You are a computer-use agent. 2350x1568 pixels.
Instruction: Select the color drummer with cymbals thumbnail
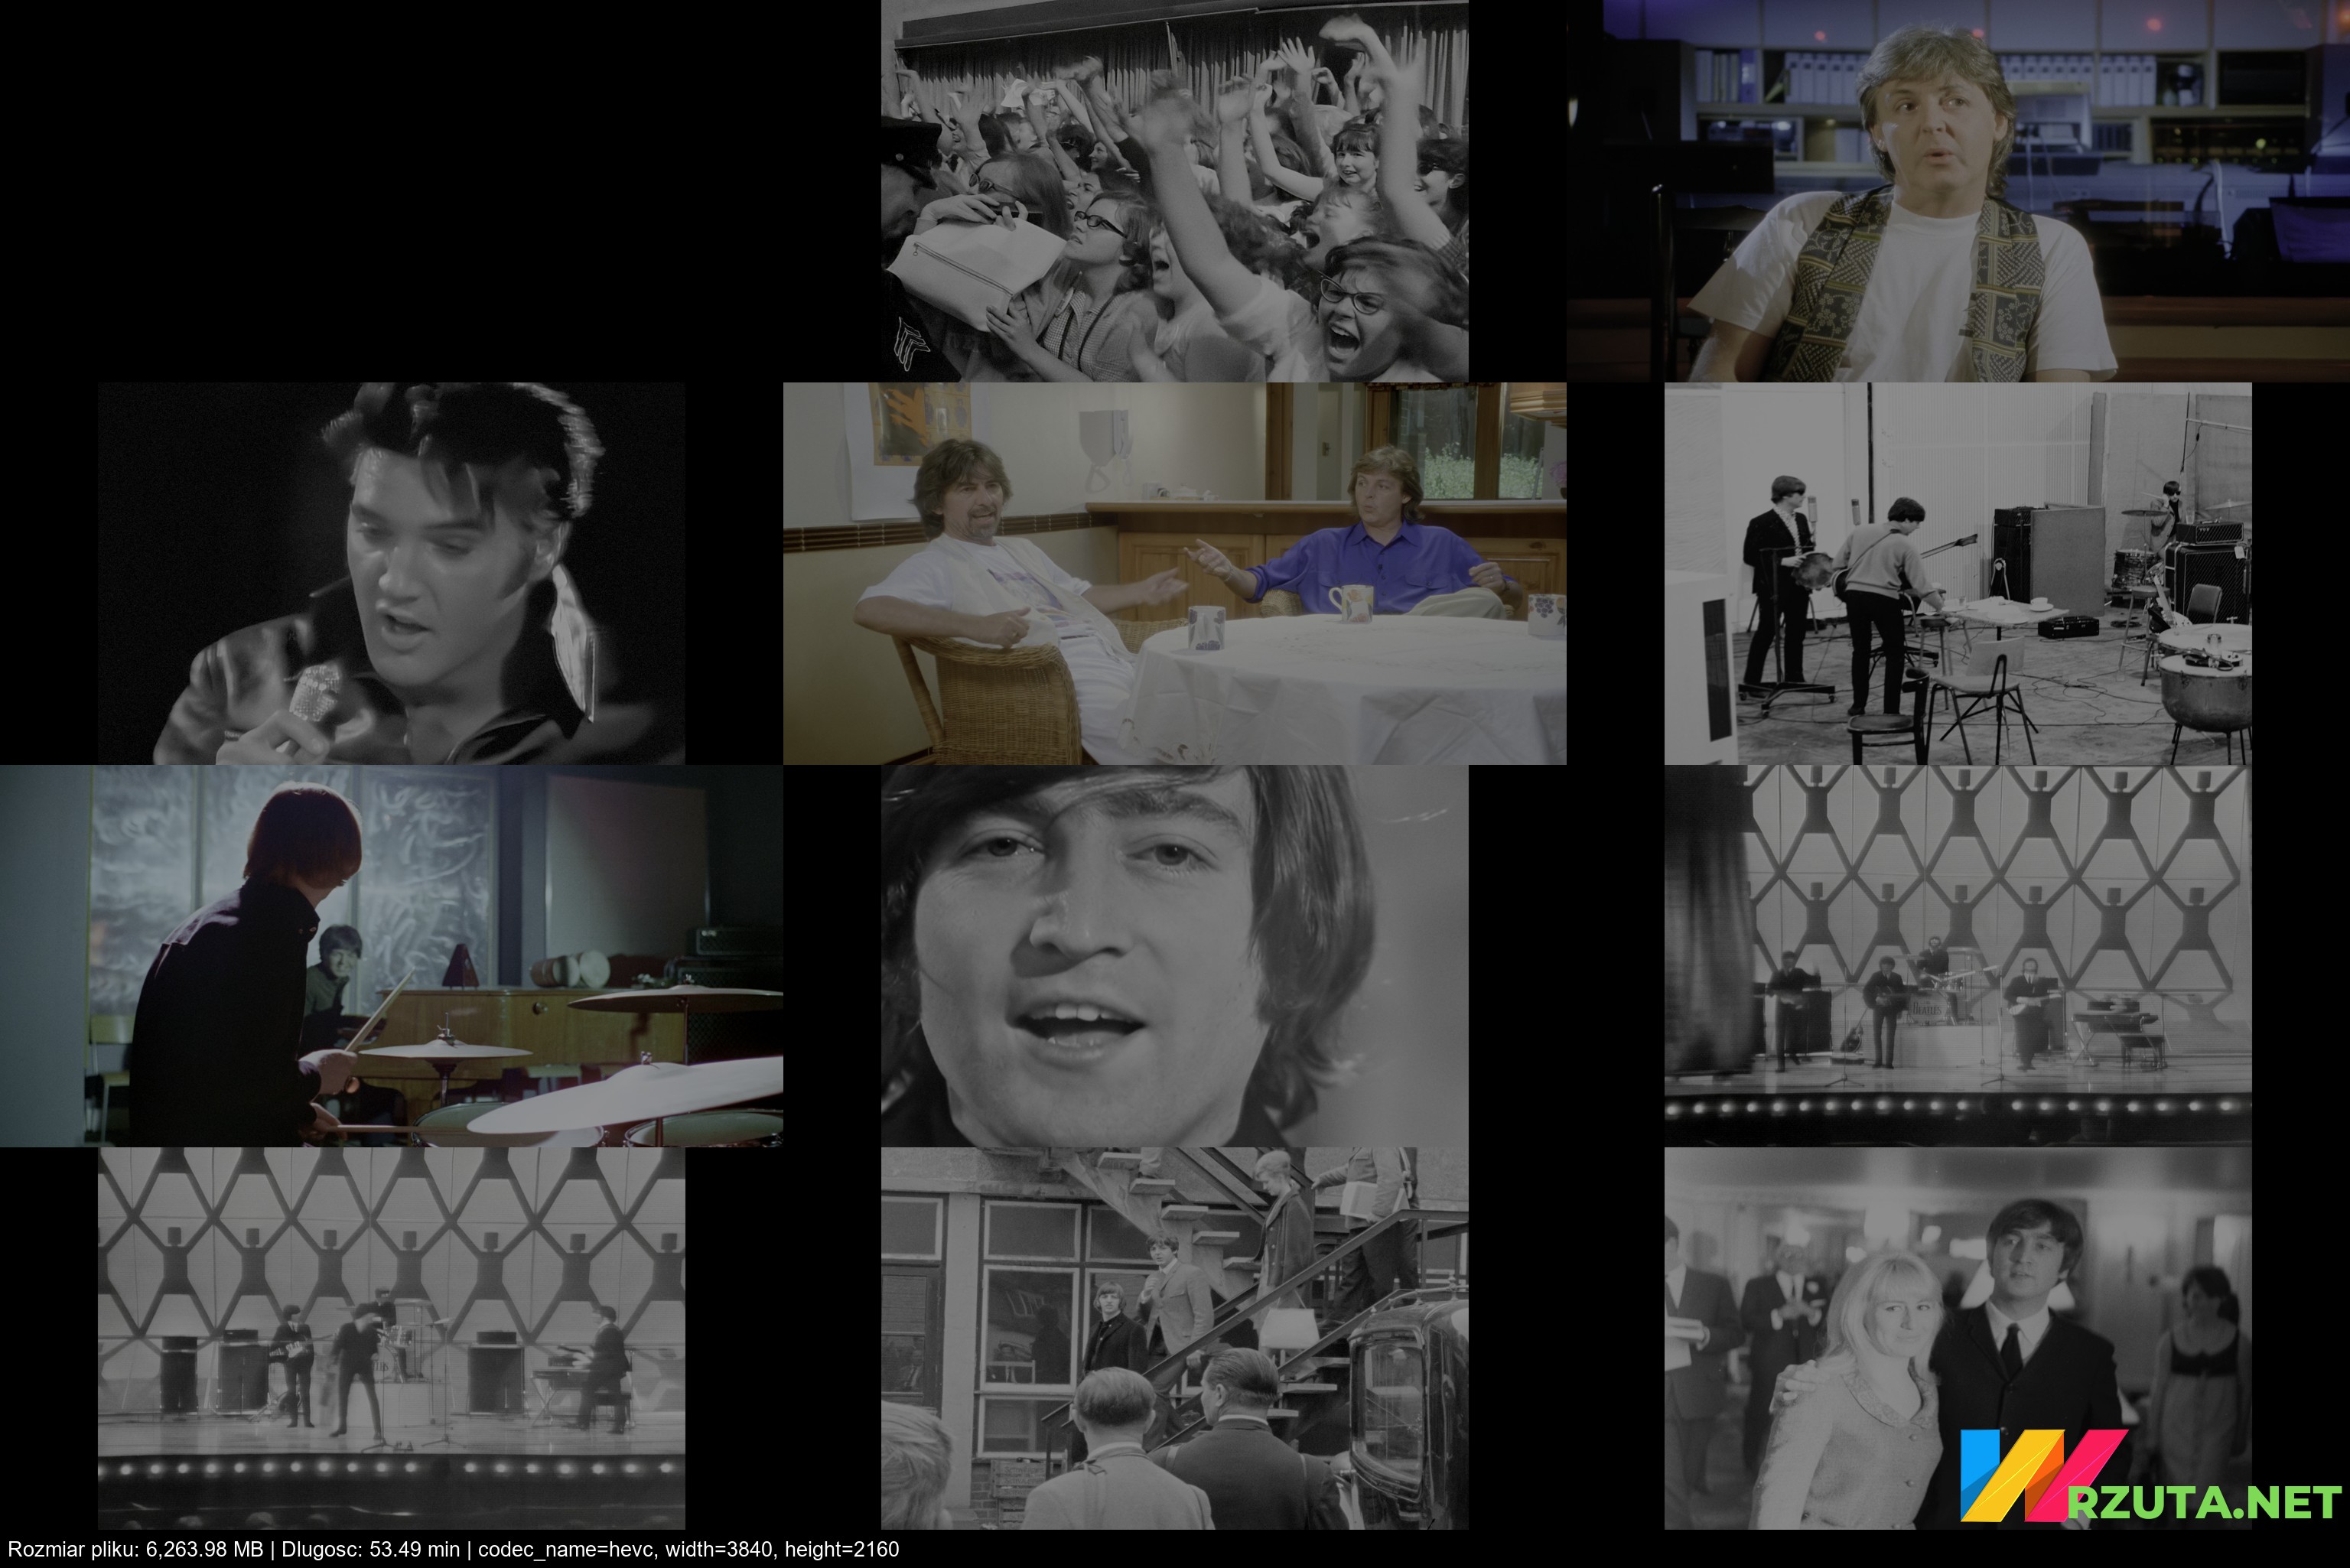point(391,955)
